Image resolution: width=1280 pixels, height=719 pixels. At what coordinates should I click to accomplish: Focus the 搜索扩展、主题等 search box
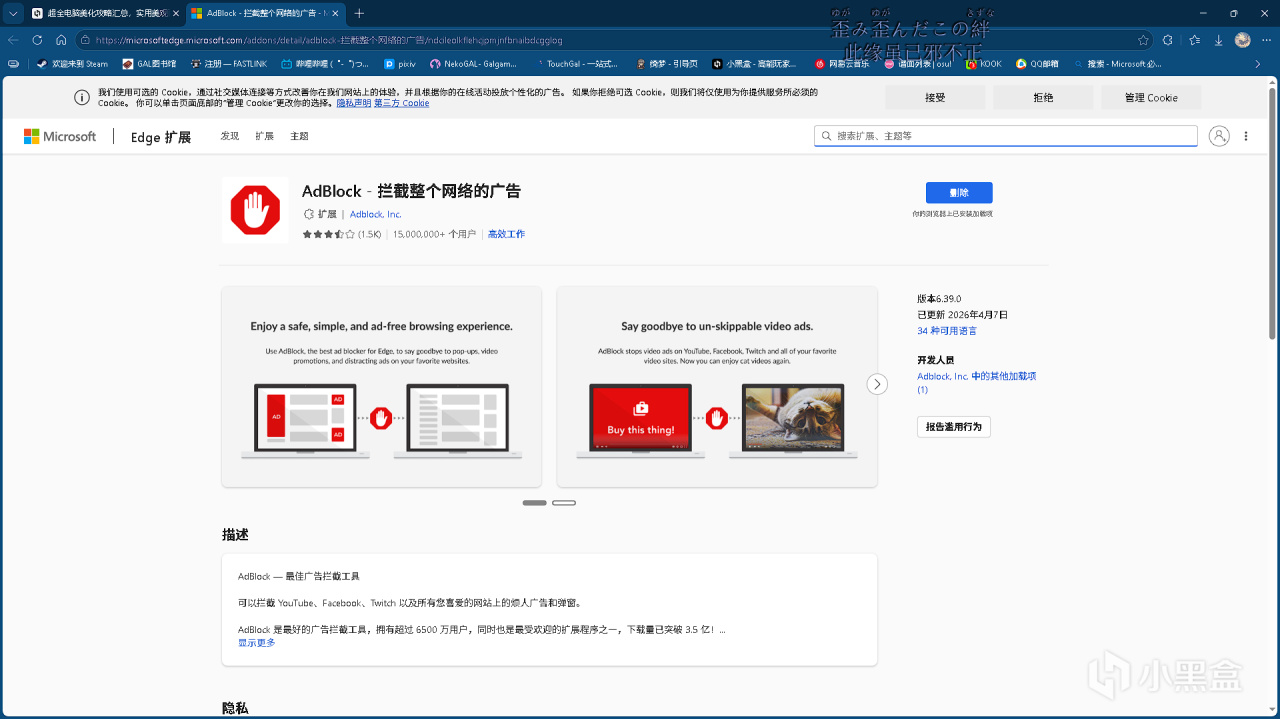1005,136
